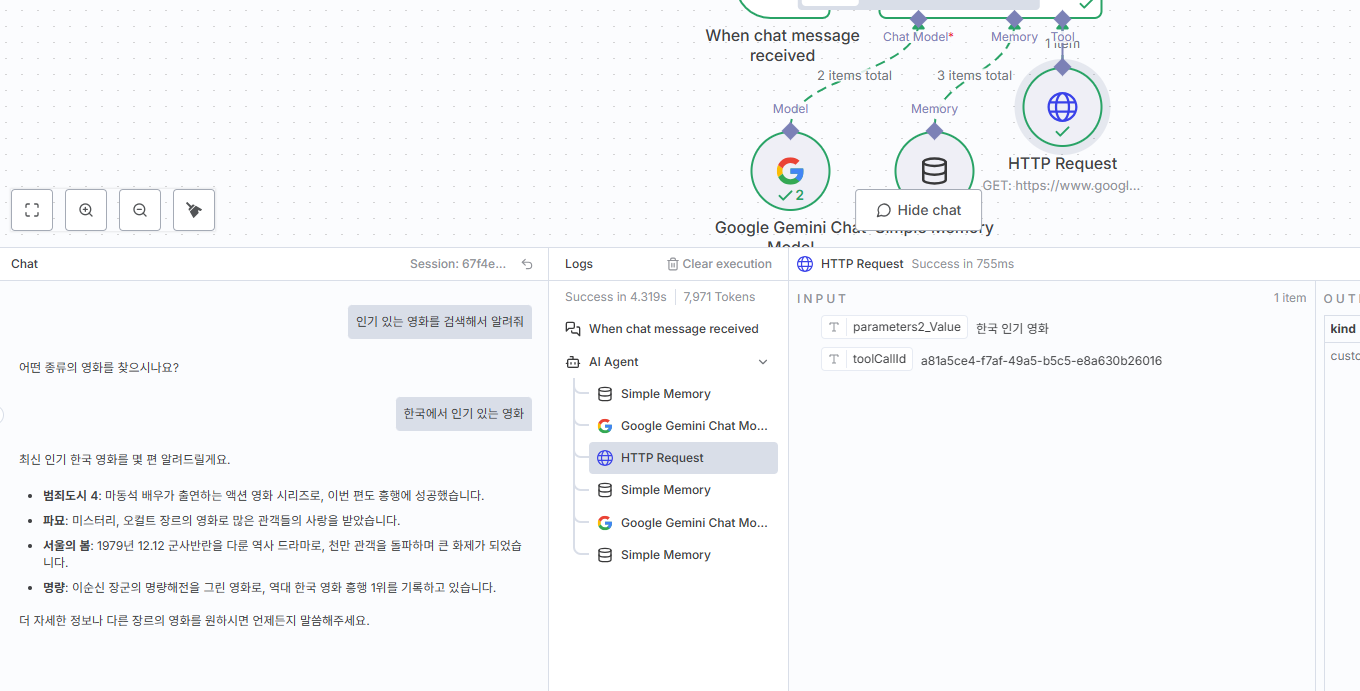This screenshot has height=691, width=1360.
Task: Click the '2 items total' connection label
Action: pyautogui.click(x=854, y=75)
